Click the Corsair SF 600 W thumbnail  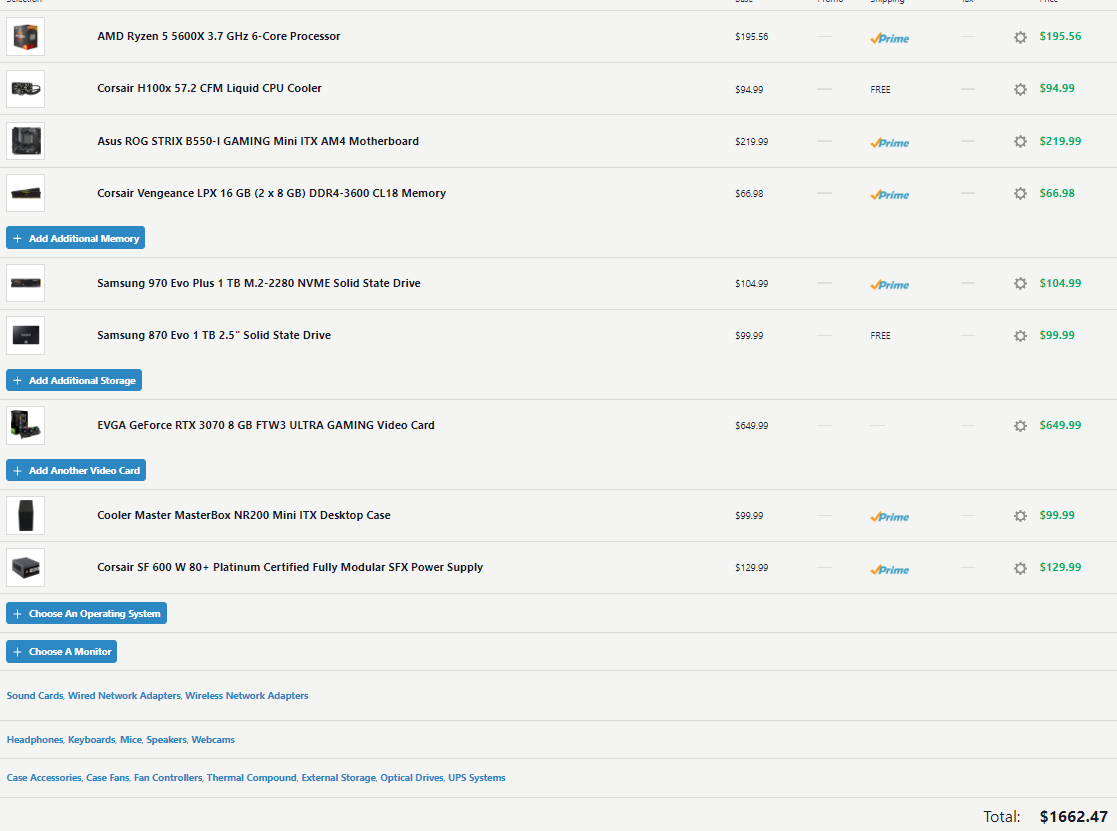pyautogui.click(x=26, y=568)
